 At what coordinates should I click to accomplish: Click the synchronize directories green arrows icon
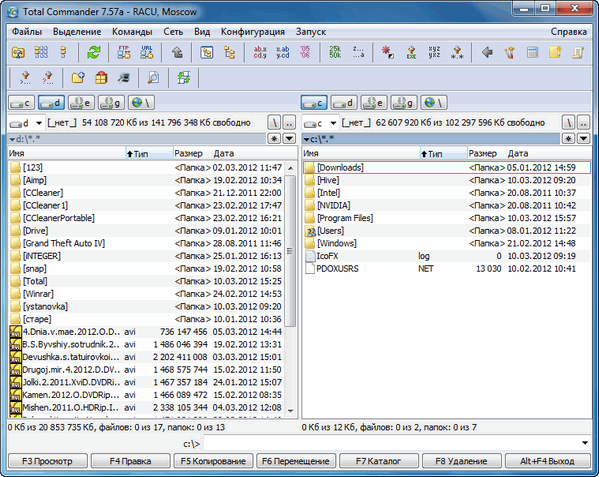click(x=184, y=78)
